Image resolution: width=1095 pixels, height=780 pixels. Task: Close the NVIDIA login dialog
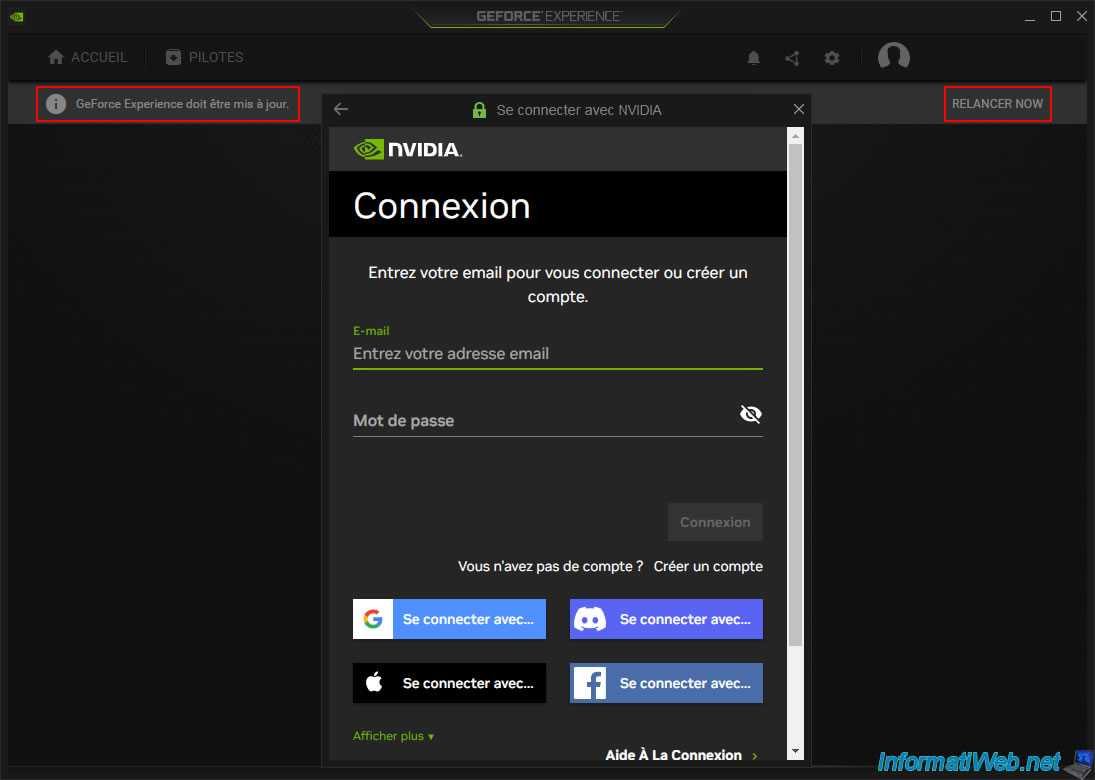(799, 109)
